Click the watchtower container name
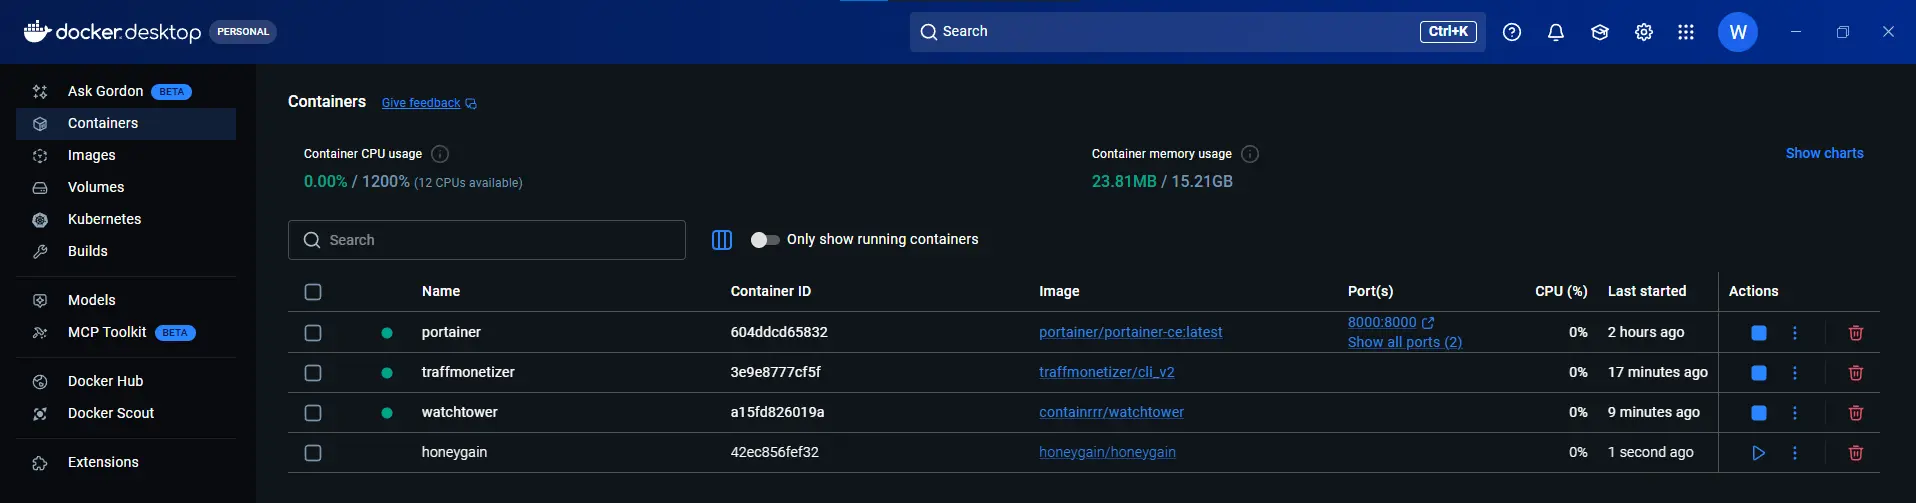 click(x=459, y=413)
